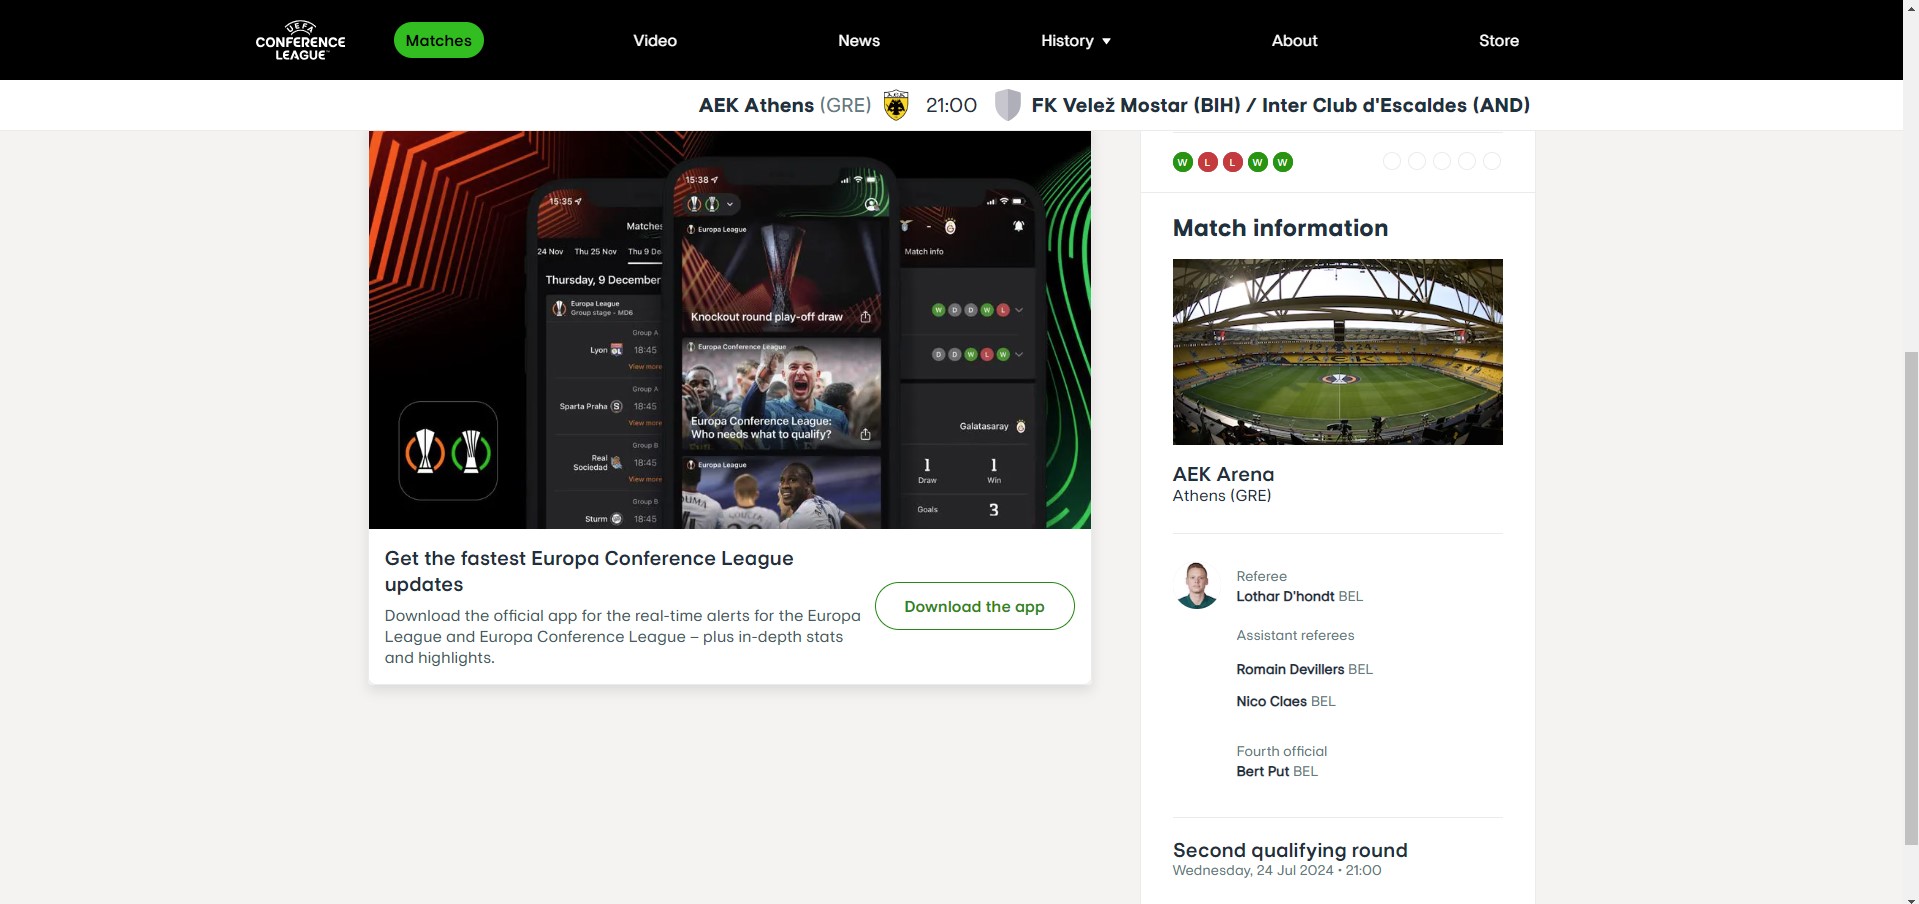Viewport: 1919px width, 904px height.
Task: Open the AEK Arena stadium photo
Action: coord(1338,352)
